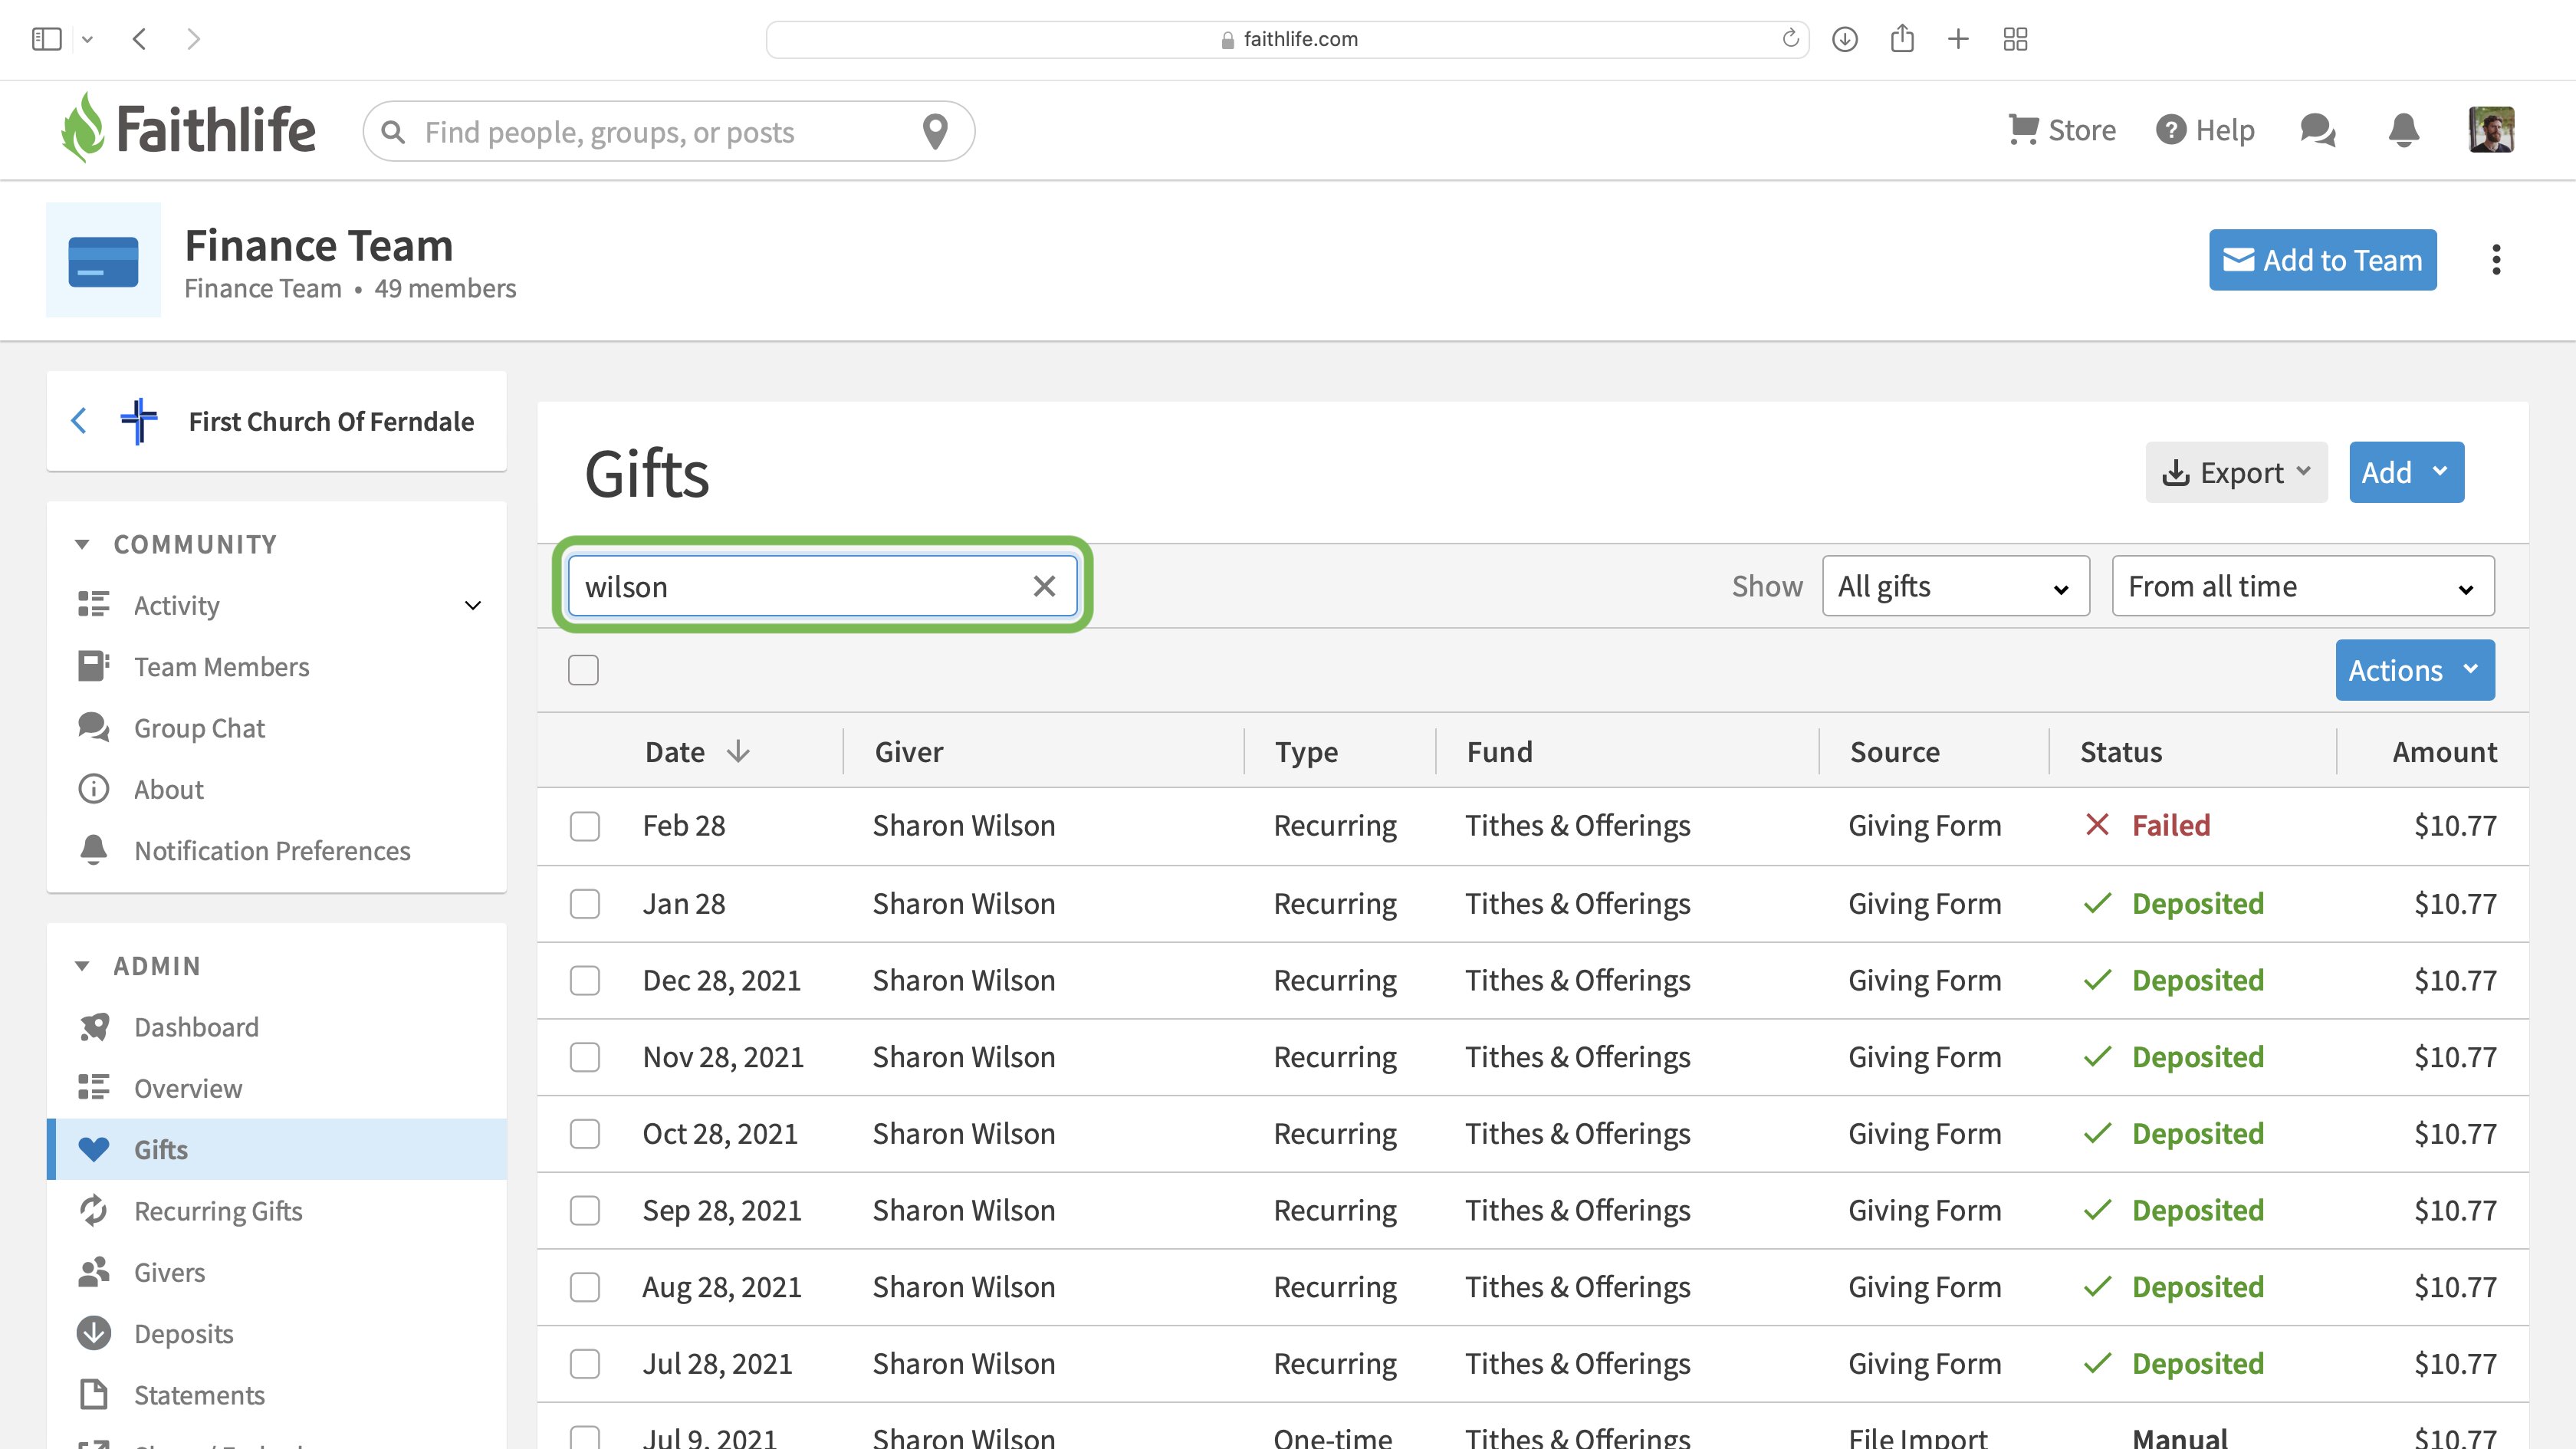Image resolution: width=2576 pixels, height=1449 pixels.
Task: Open the About page in sidebar
Action: tap(168, 789)
